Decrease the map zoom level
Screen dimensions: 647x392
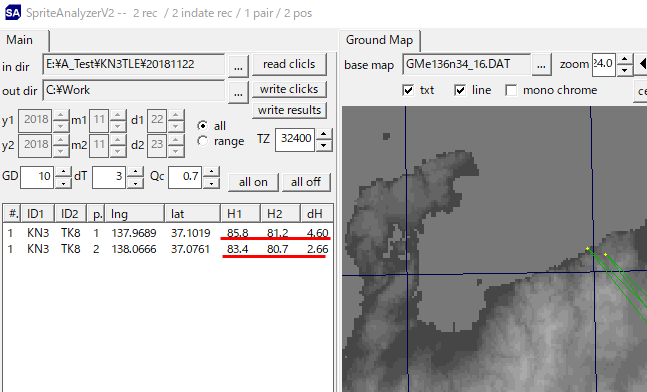(625, 70)
